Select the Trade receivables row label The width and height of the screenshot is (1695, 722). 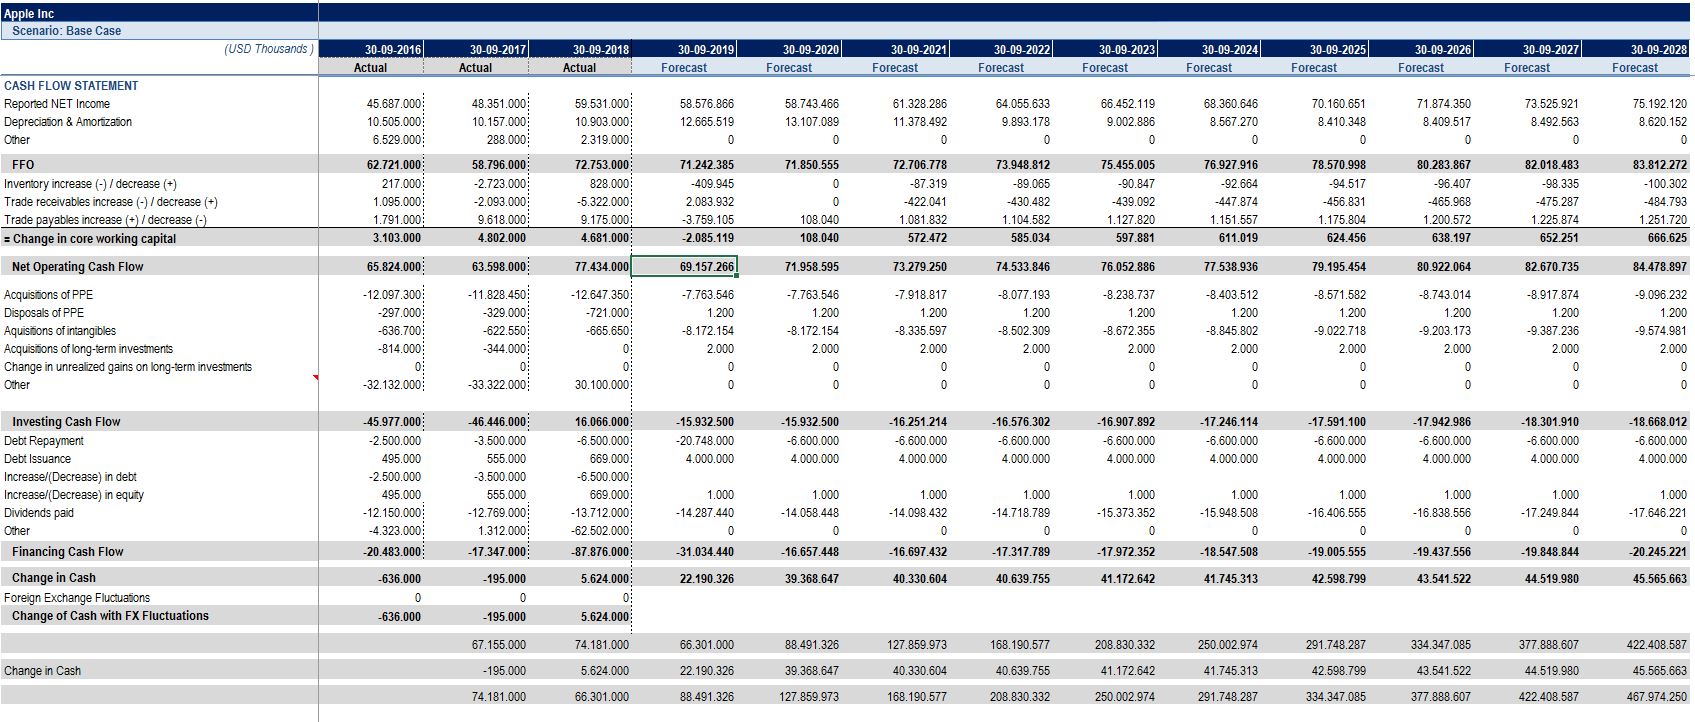pyautogui.click(x=111, y=202)
